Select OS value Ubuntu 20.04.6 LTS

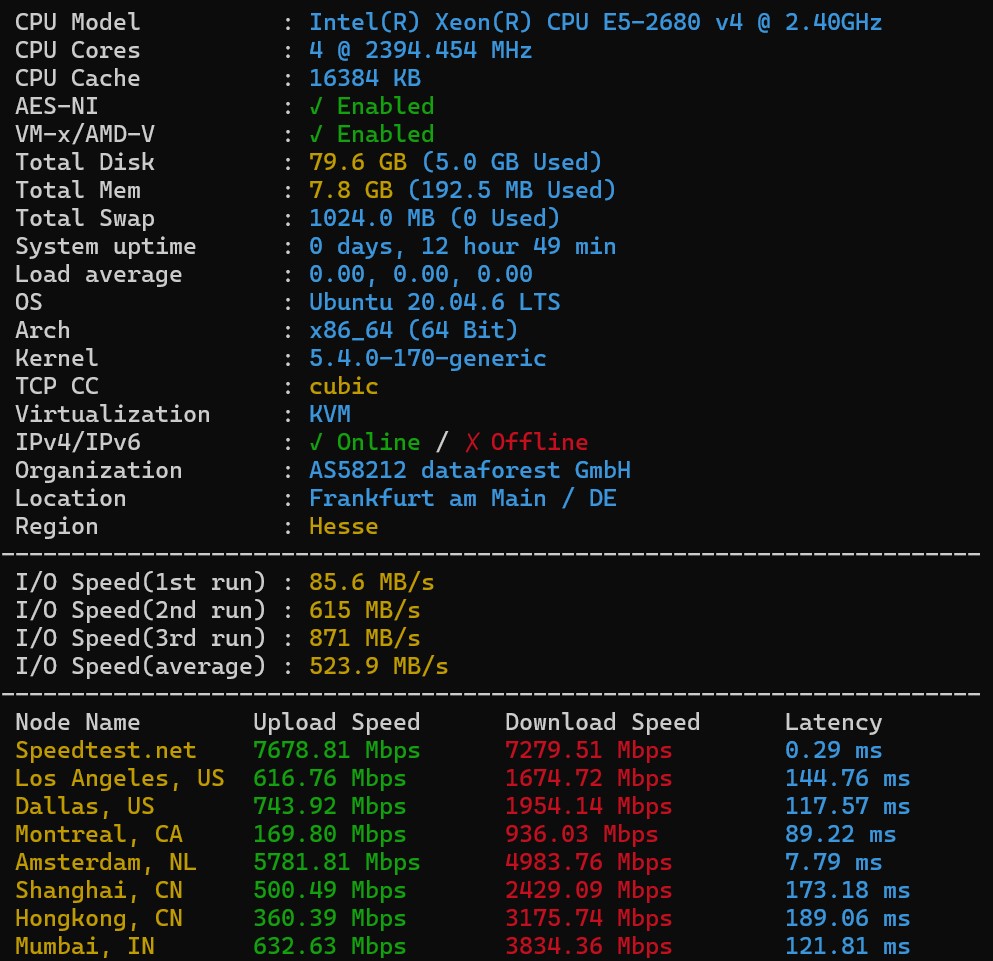pyautogui.click(x=434, y=302)
